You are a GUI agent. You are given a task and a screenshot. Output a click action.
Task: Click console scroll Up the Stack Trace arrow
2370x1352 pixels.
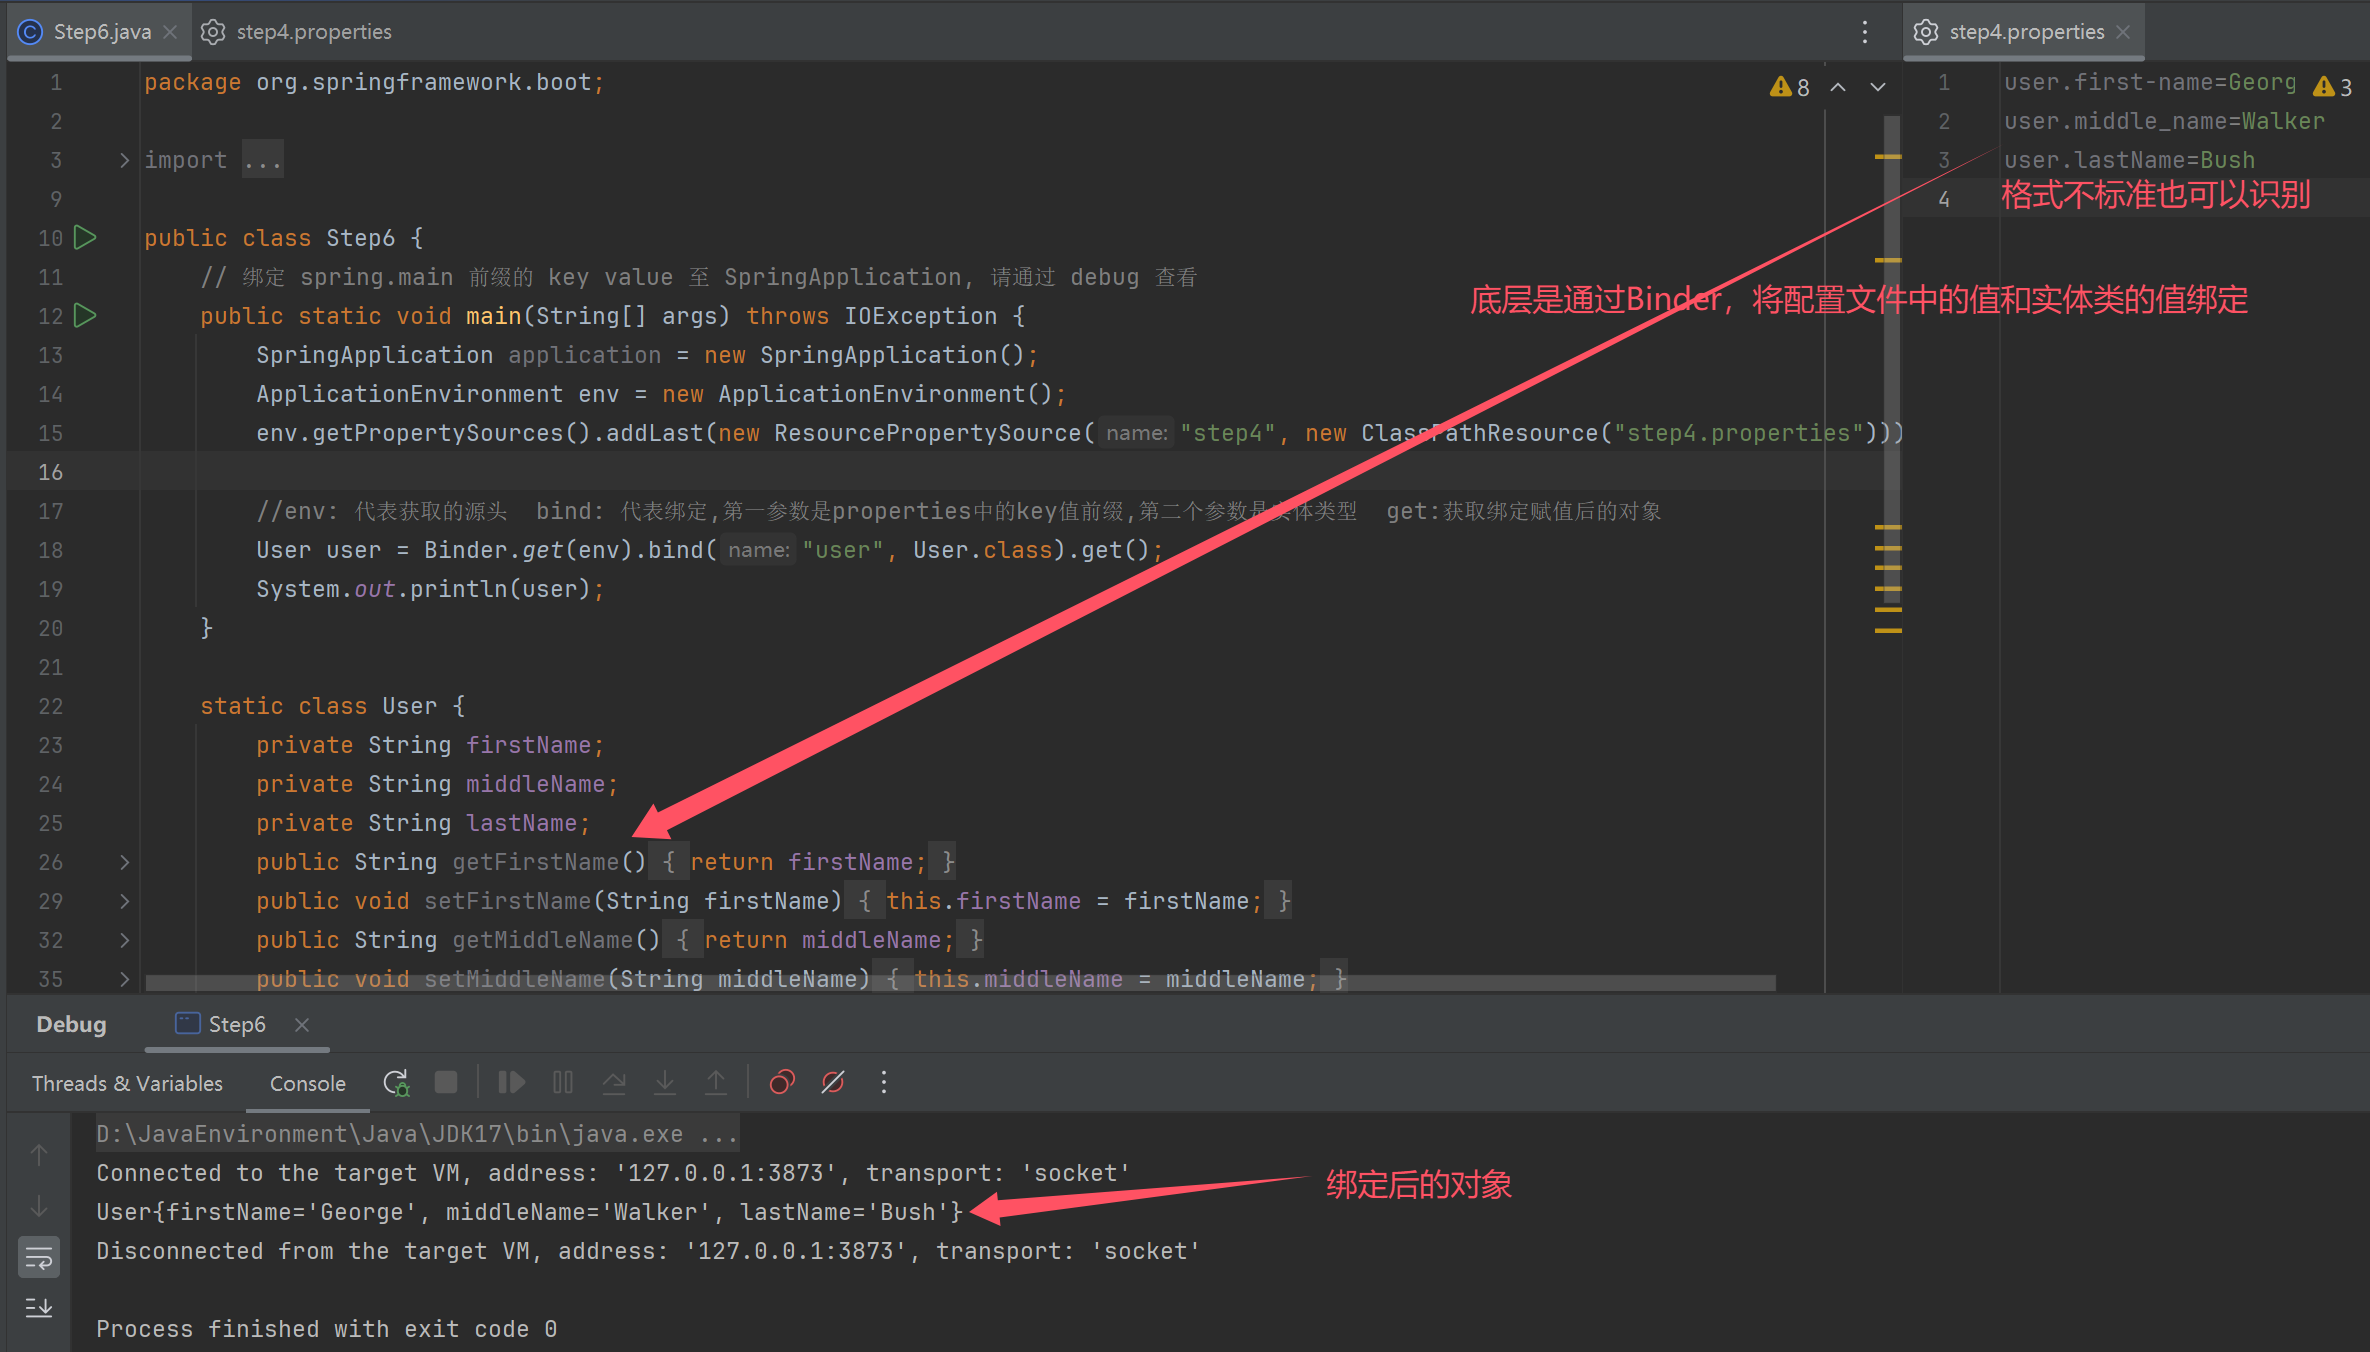coord(39,1155)
